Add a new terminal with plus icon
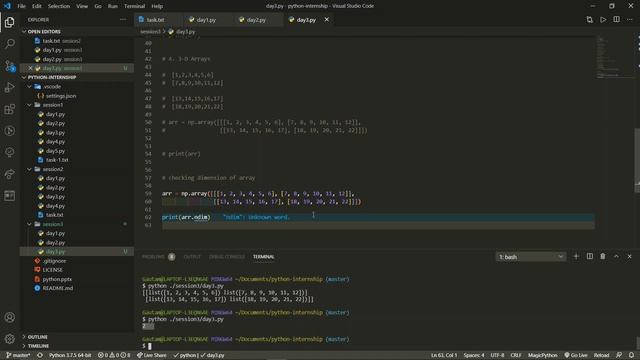The width and height of the screenshot is (640, 360). coord(576,256)
